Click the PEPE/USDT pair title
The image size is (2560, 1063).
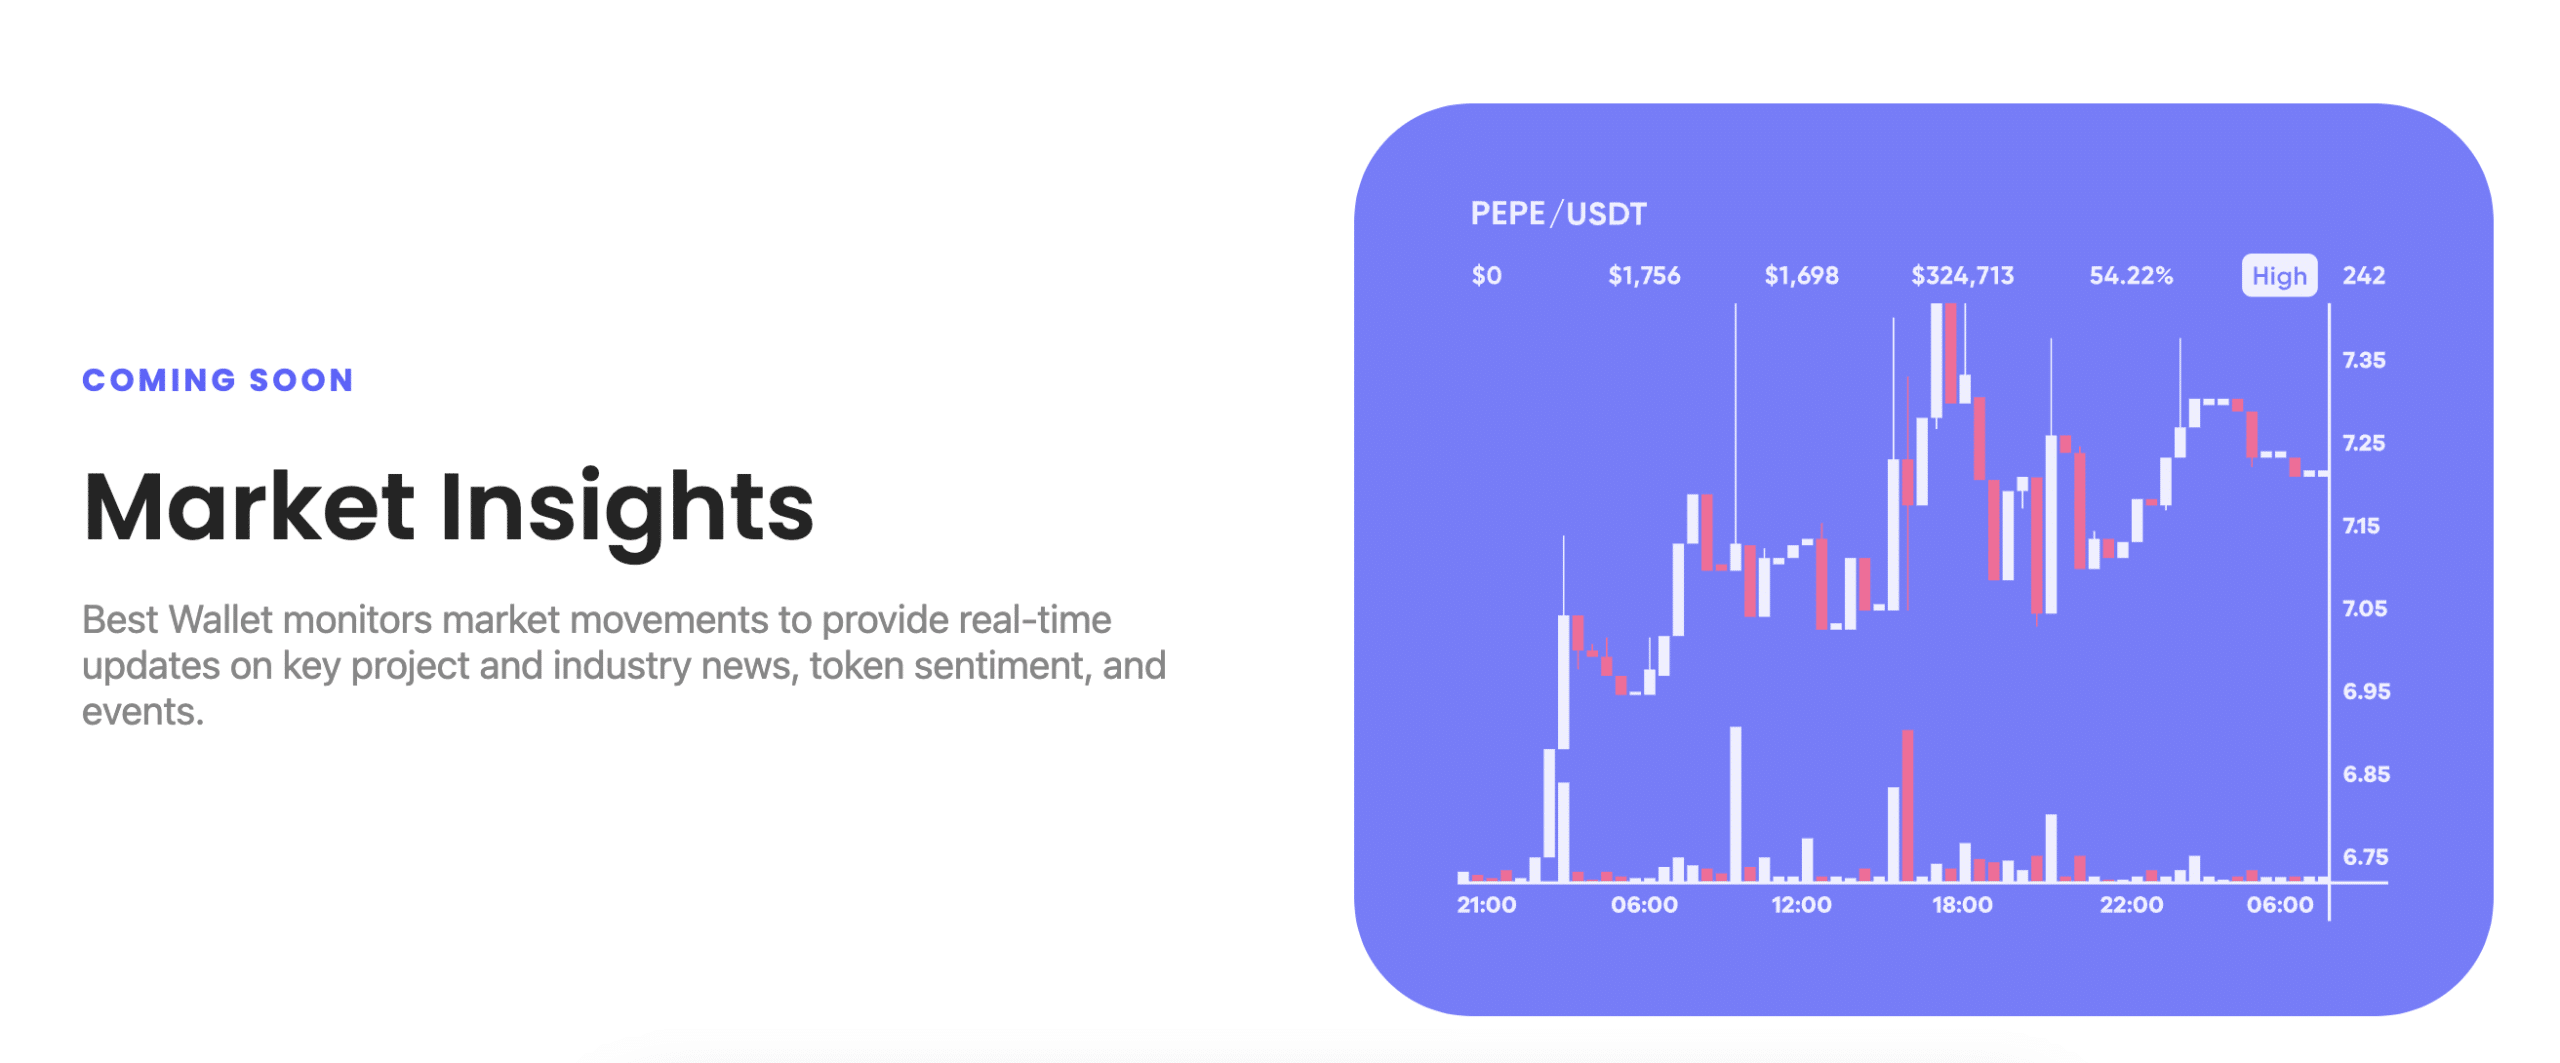tap(1557, 214)
